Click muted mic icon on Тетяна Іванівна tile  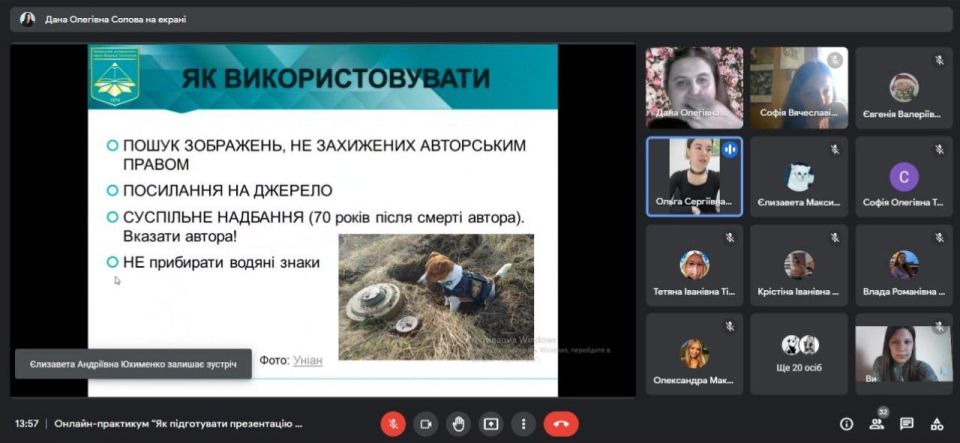tap(730, 237)
